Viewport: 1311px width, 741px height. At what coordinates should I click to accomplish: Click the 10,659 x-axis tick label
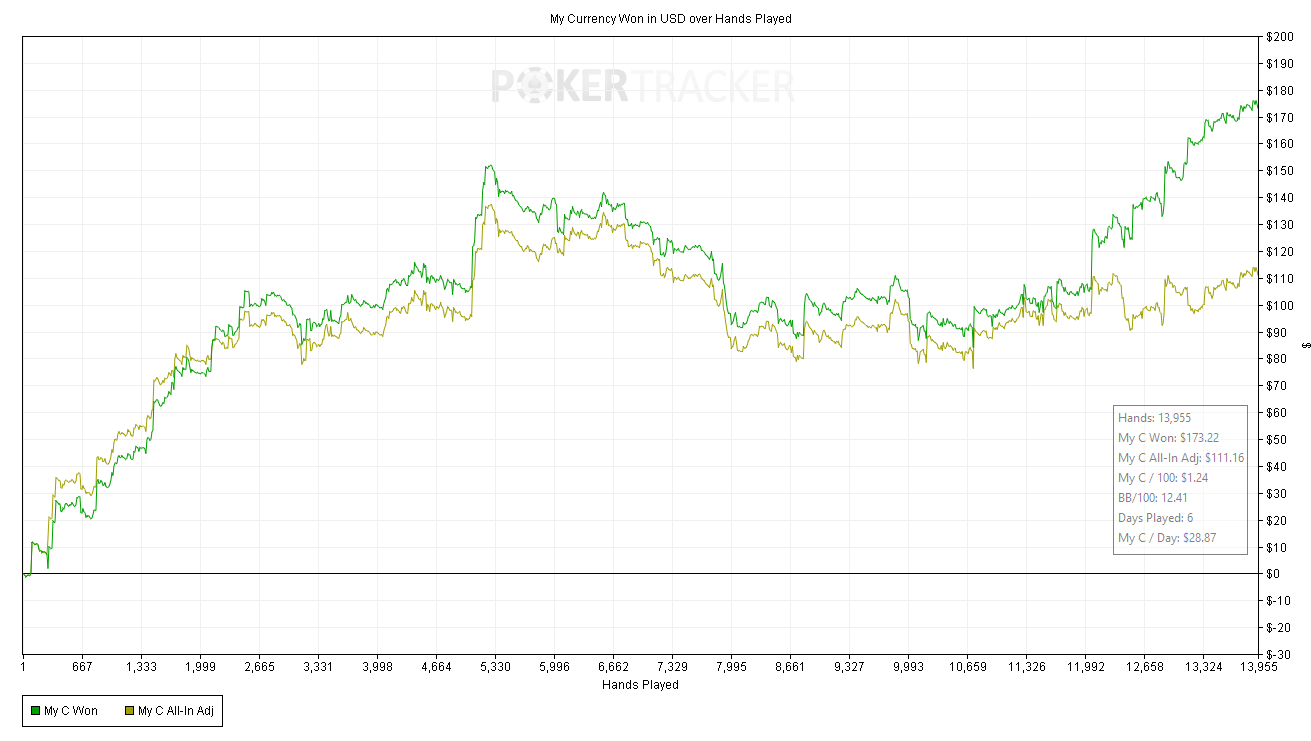click(967, 667)
